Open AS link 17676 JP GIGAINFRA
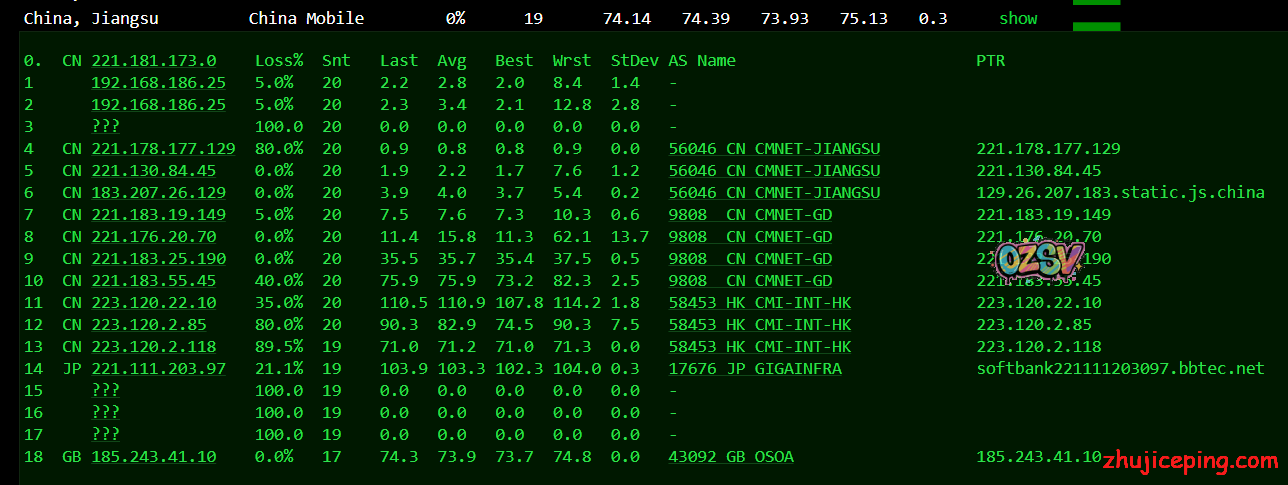 tap(755, 368)
